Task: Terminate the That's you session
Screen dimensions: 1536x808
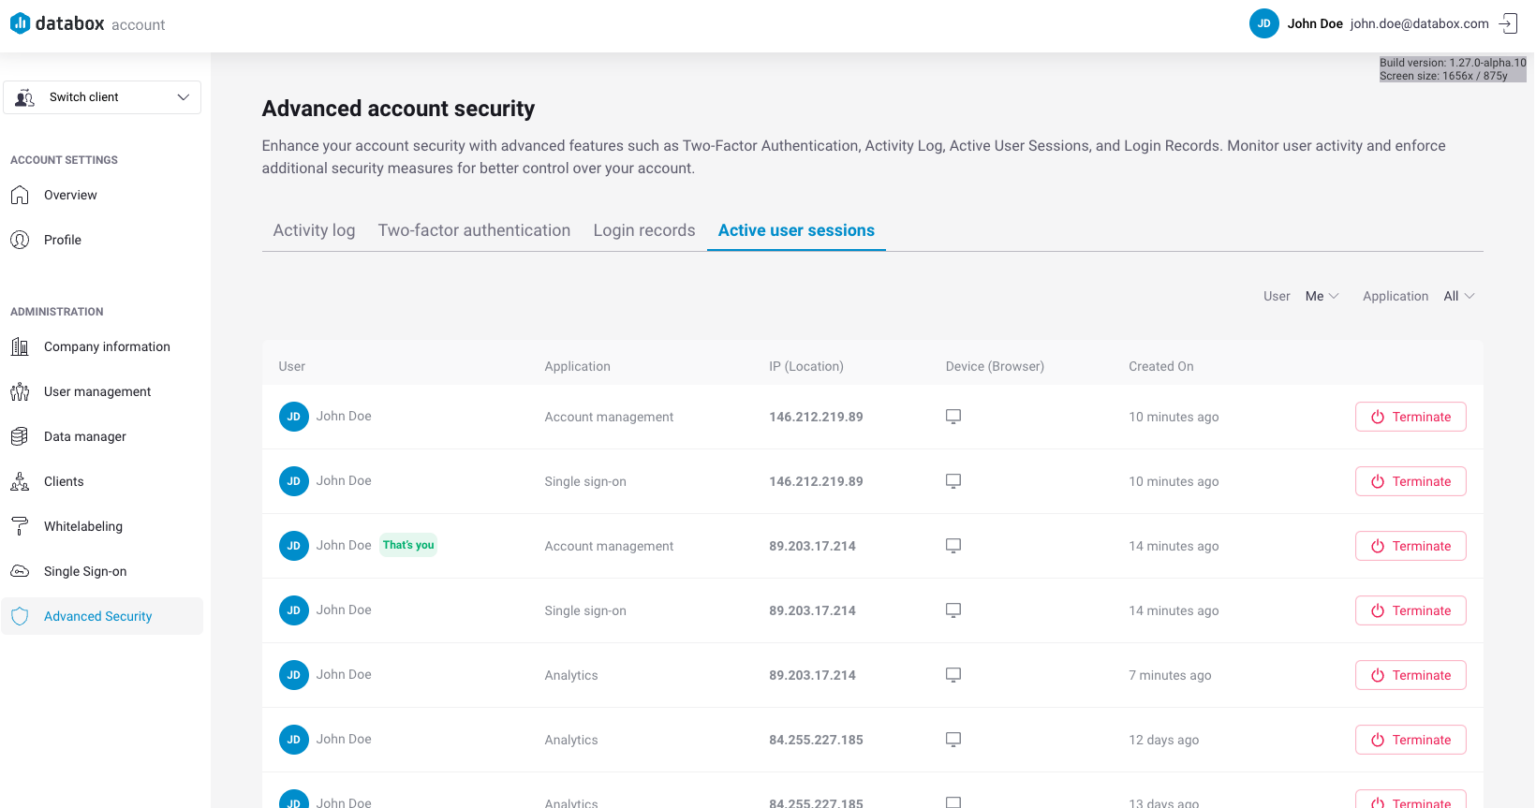Action: click(x=1410, y=546)
